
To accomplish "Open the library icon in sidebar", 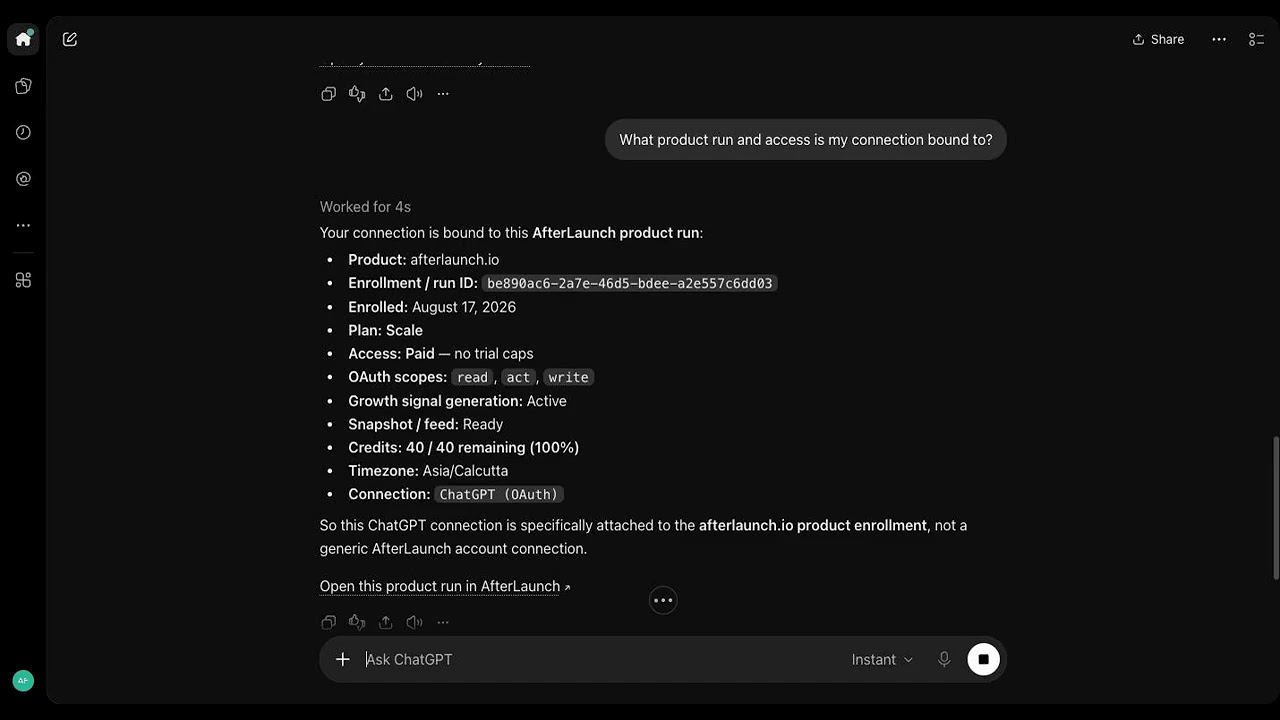I will tap(23, 86).
